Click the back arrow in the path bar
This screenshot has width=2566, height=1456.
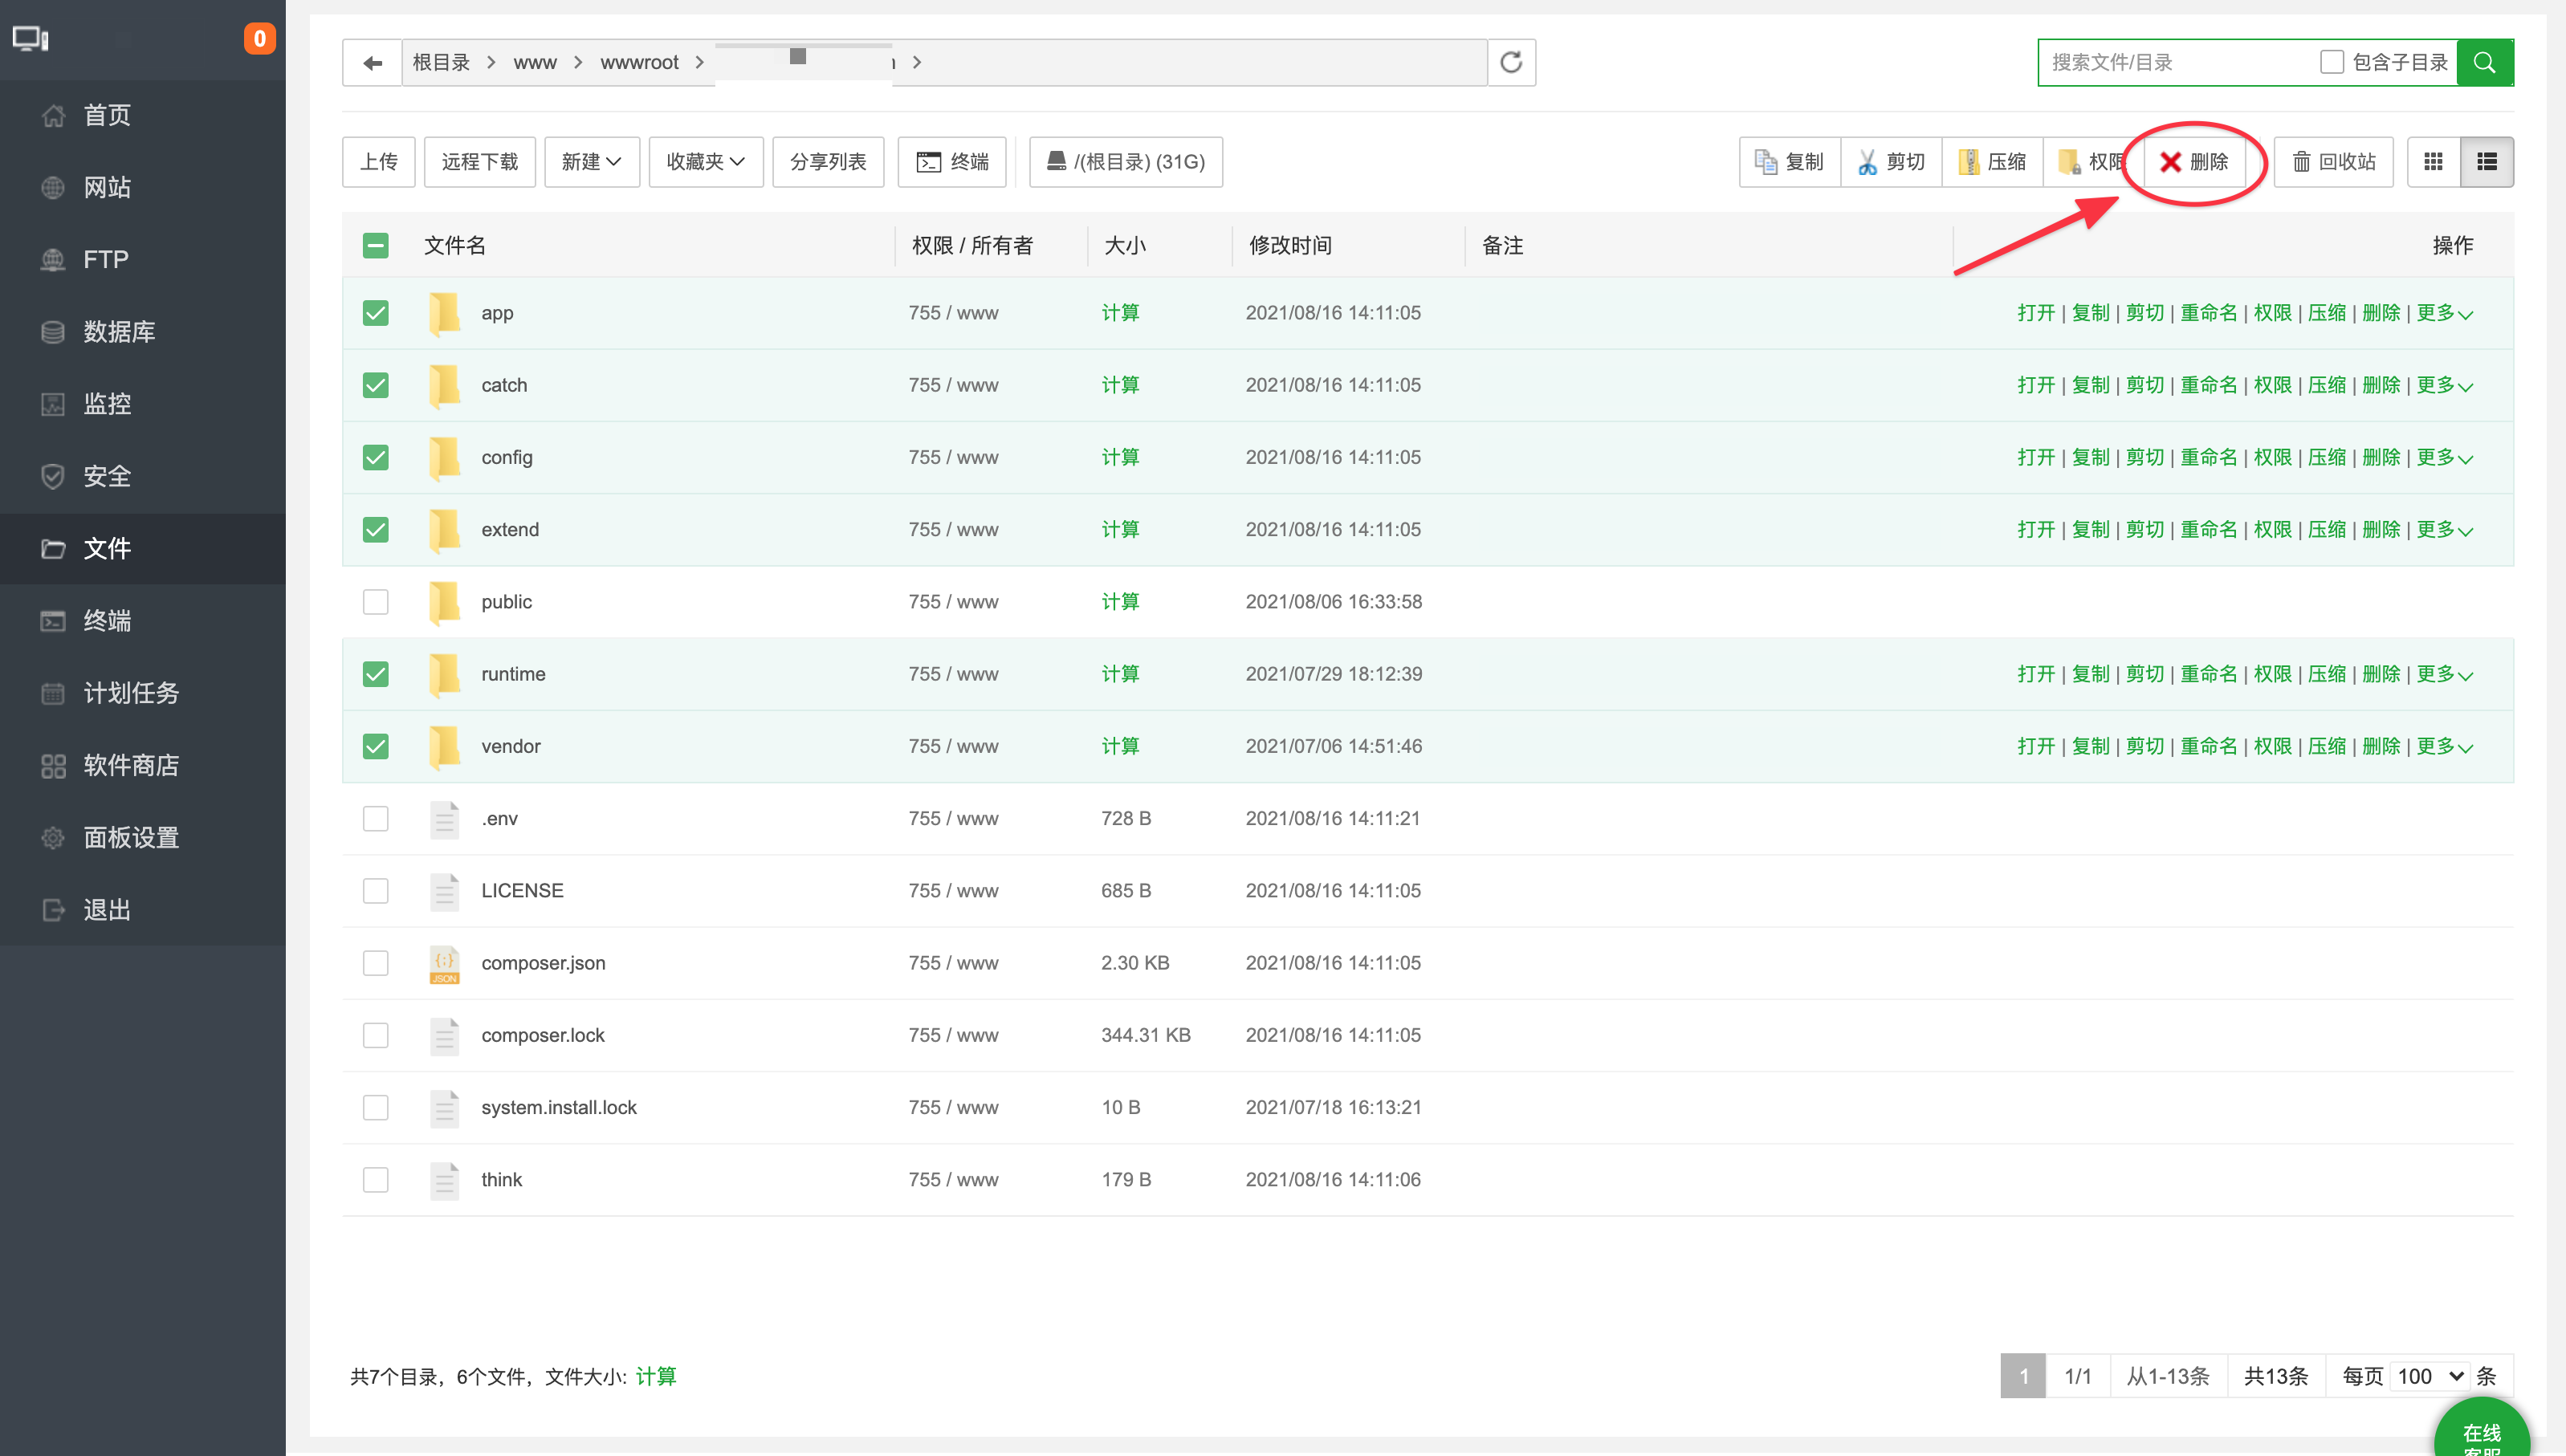(372, 62)
